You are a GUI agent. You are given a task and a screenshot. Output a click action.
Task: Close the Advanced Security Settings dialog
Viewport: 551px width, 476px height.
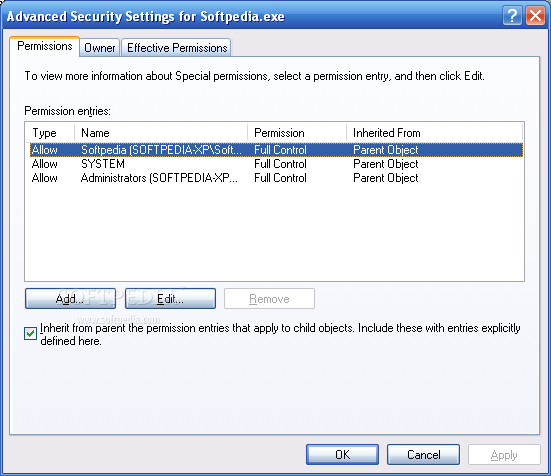[535, 16]
